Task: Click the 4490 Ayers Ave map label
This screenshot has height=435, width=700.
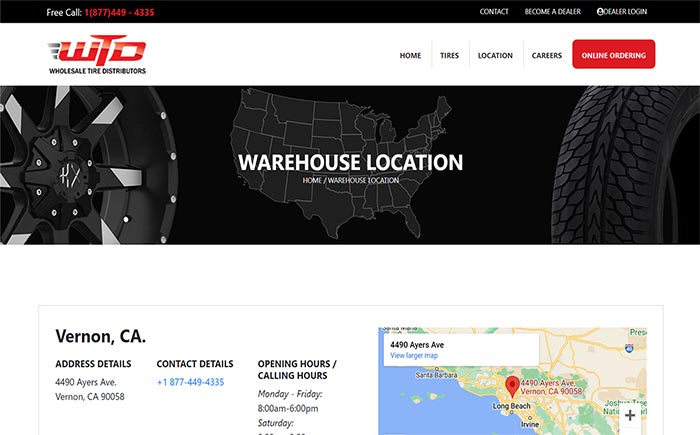Action: pyautogui.click(x=551, y=387)
